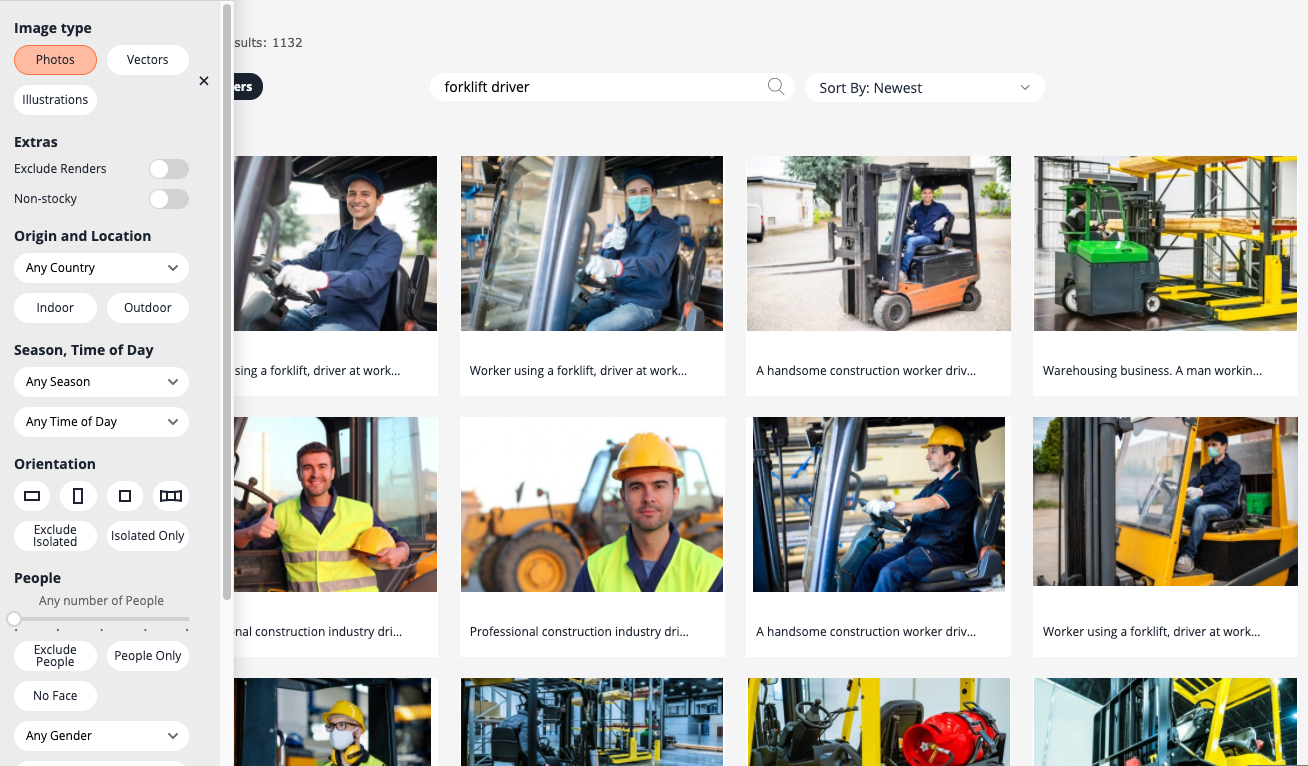Open the orange forklift outdoor photo thumbnail

pyautogui.click(x=878, y=243)
